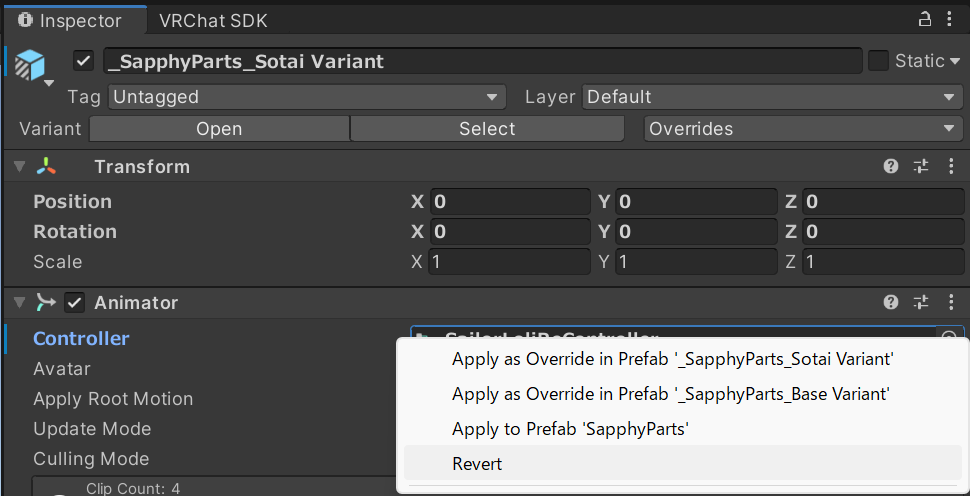The image size is (970, 496).
Task: Click the Animator help question mark icon
Action: (891, 302)
